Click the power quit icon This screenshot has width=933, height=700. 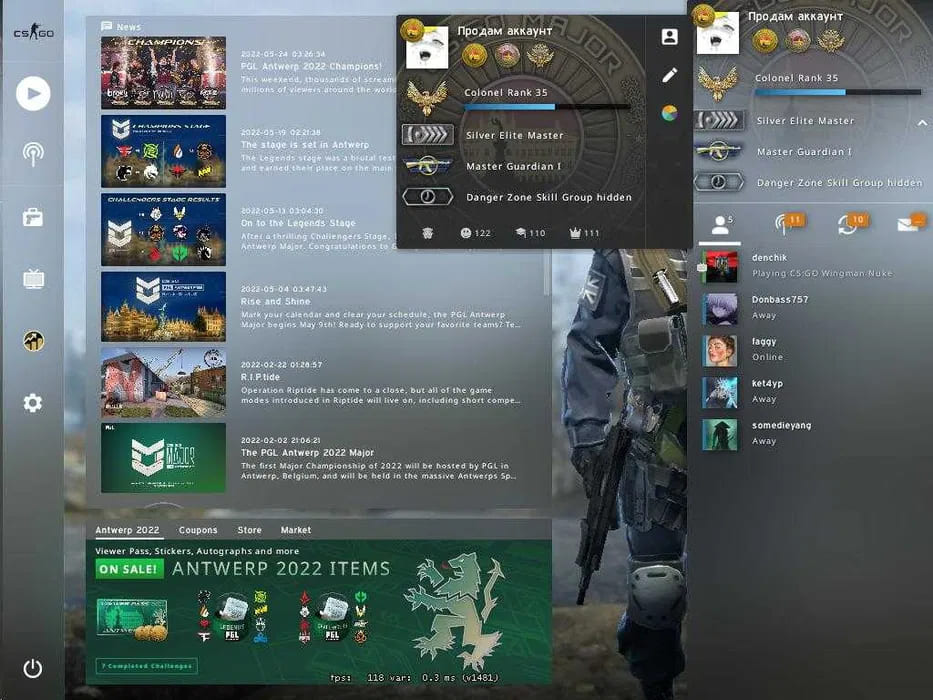pos(33,668)
